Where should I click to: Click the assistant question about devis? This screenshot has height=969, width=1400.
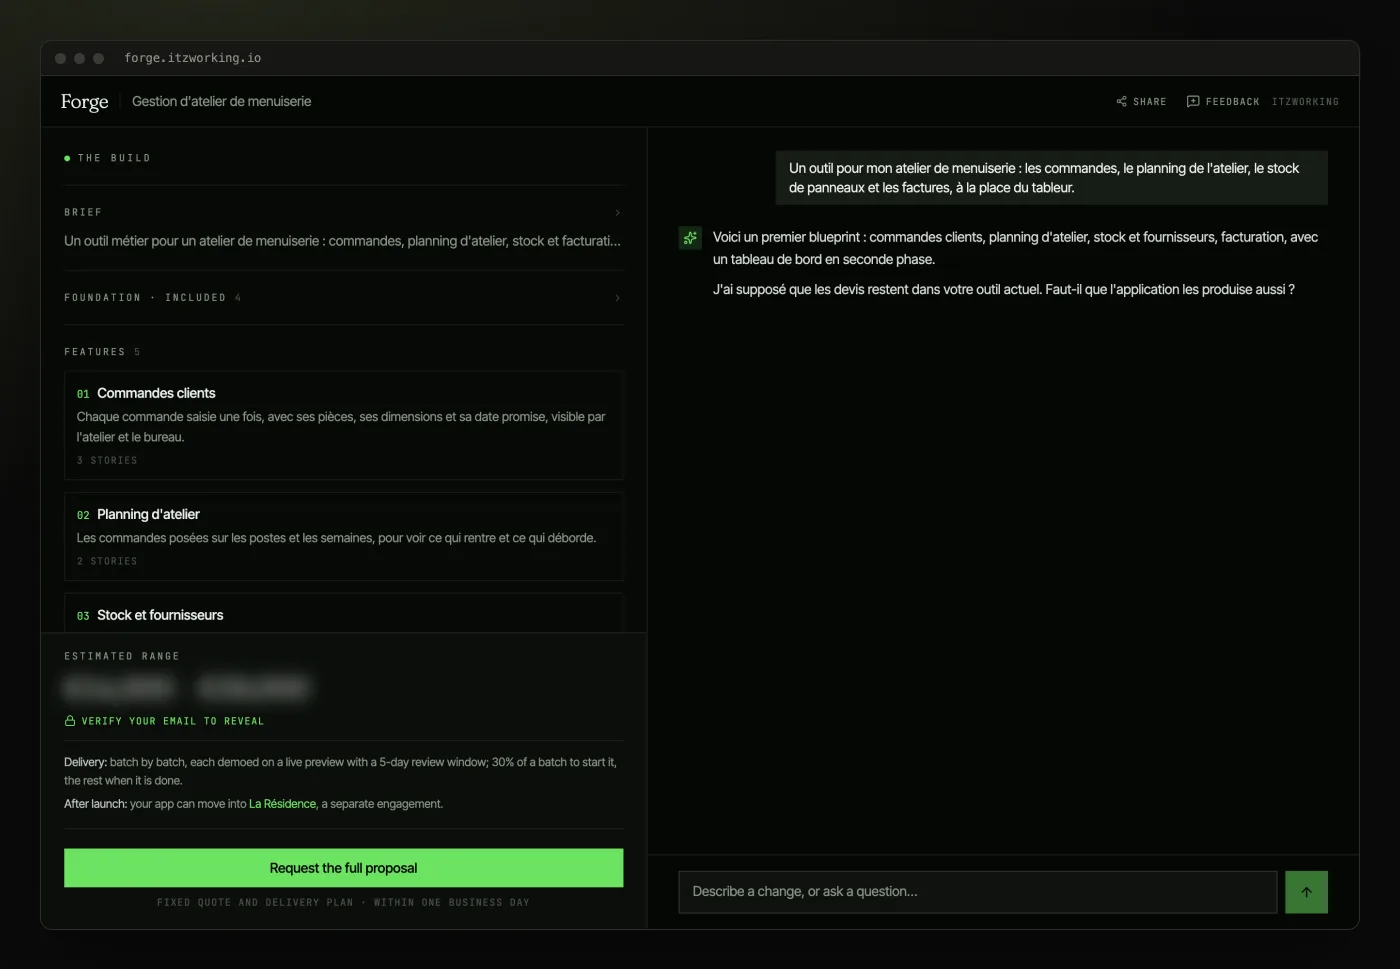coord(1003,289)
